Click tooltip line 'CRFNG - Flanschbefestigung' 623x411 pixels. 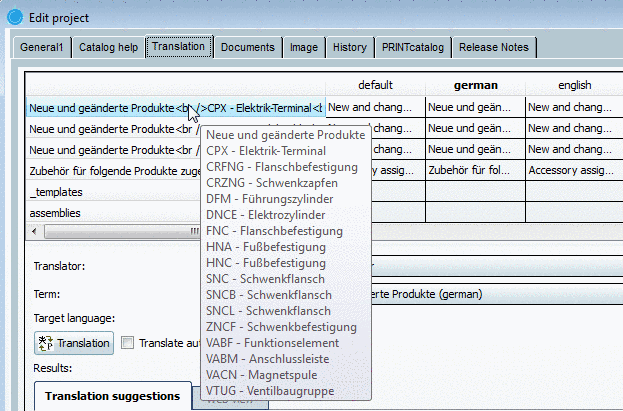coord(282,167)
